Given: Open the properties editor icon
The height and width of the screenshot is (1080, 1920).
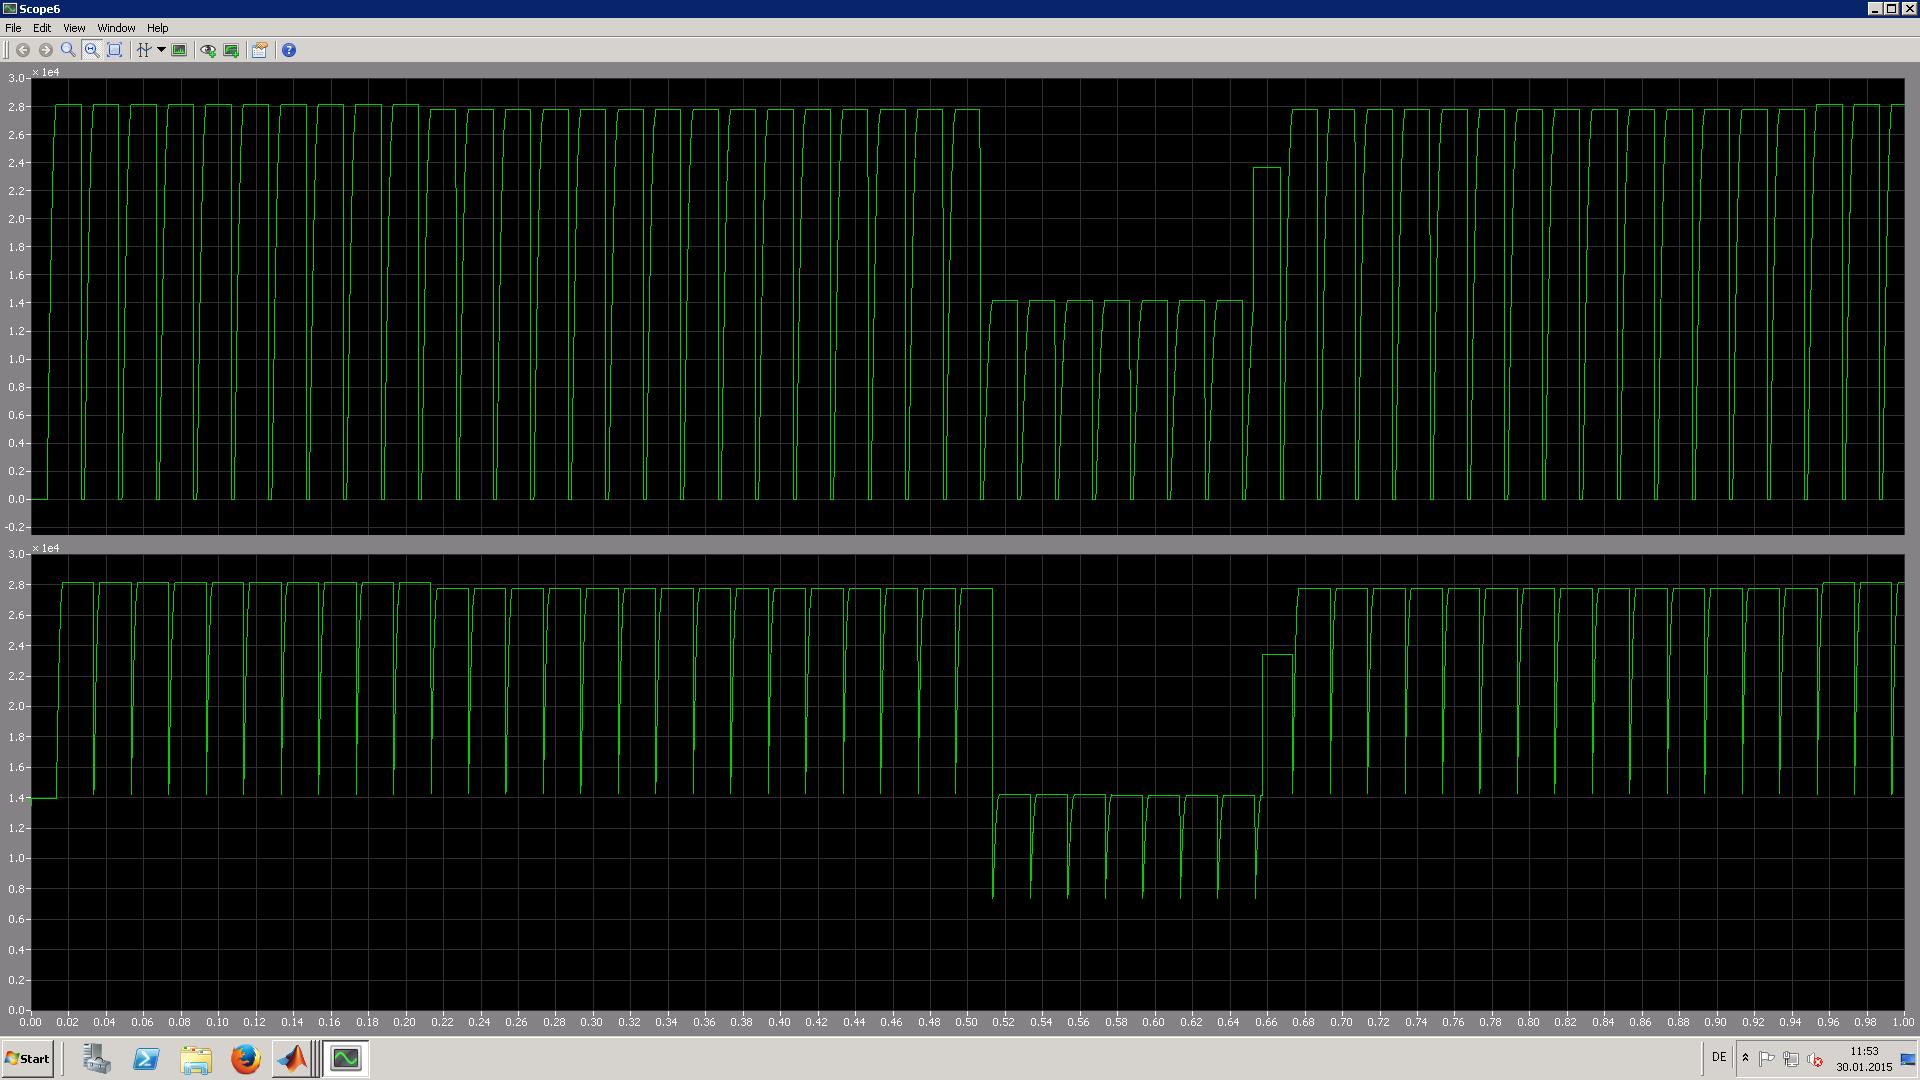Looking at the screenshot, I should click(x=259, y=50).
